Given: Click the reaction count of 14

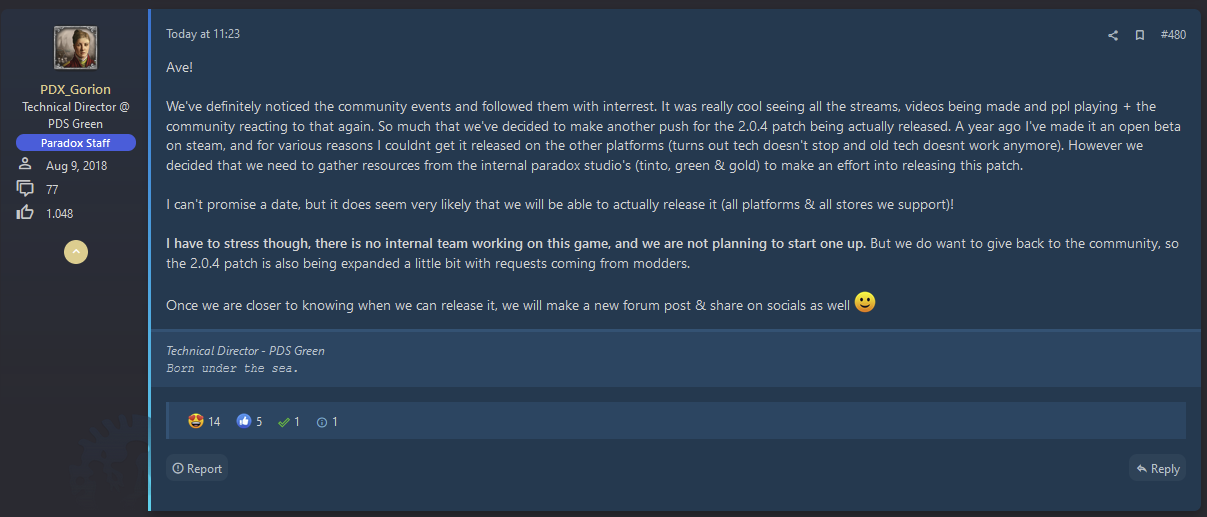Looking at the screenshot, I should tap(214, 421).
